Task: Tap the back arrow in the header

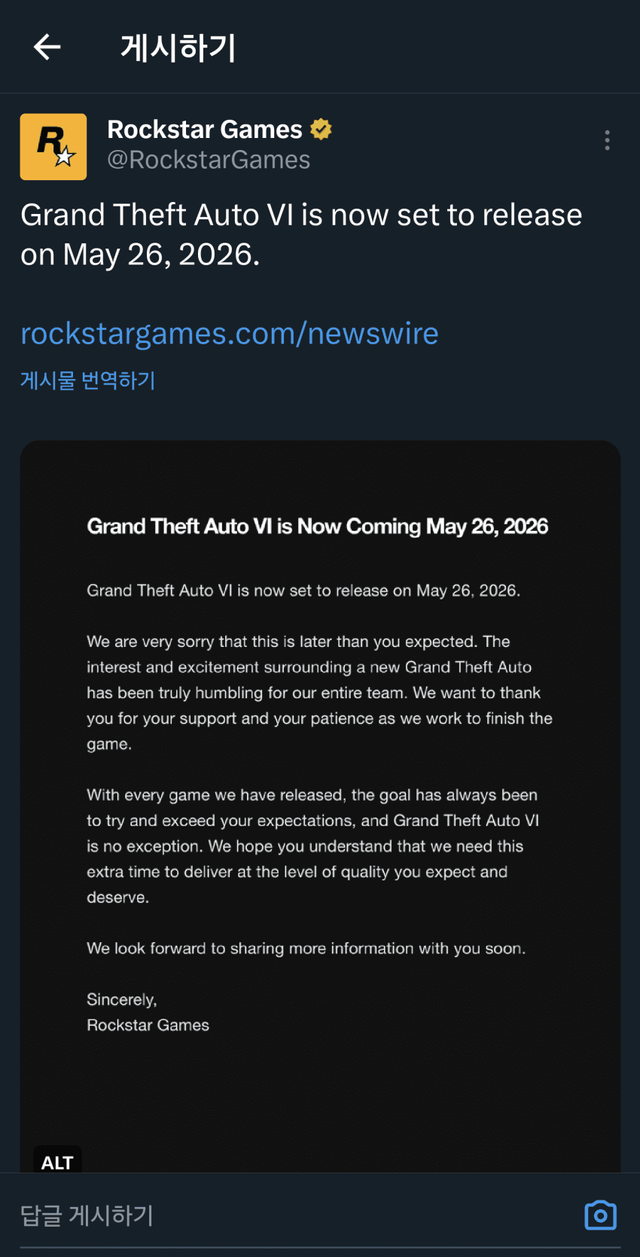Action: pos(47,47)
